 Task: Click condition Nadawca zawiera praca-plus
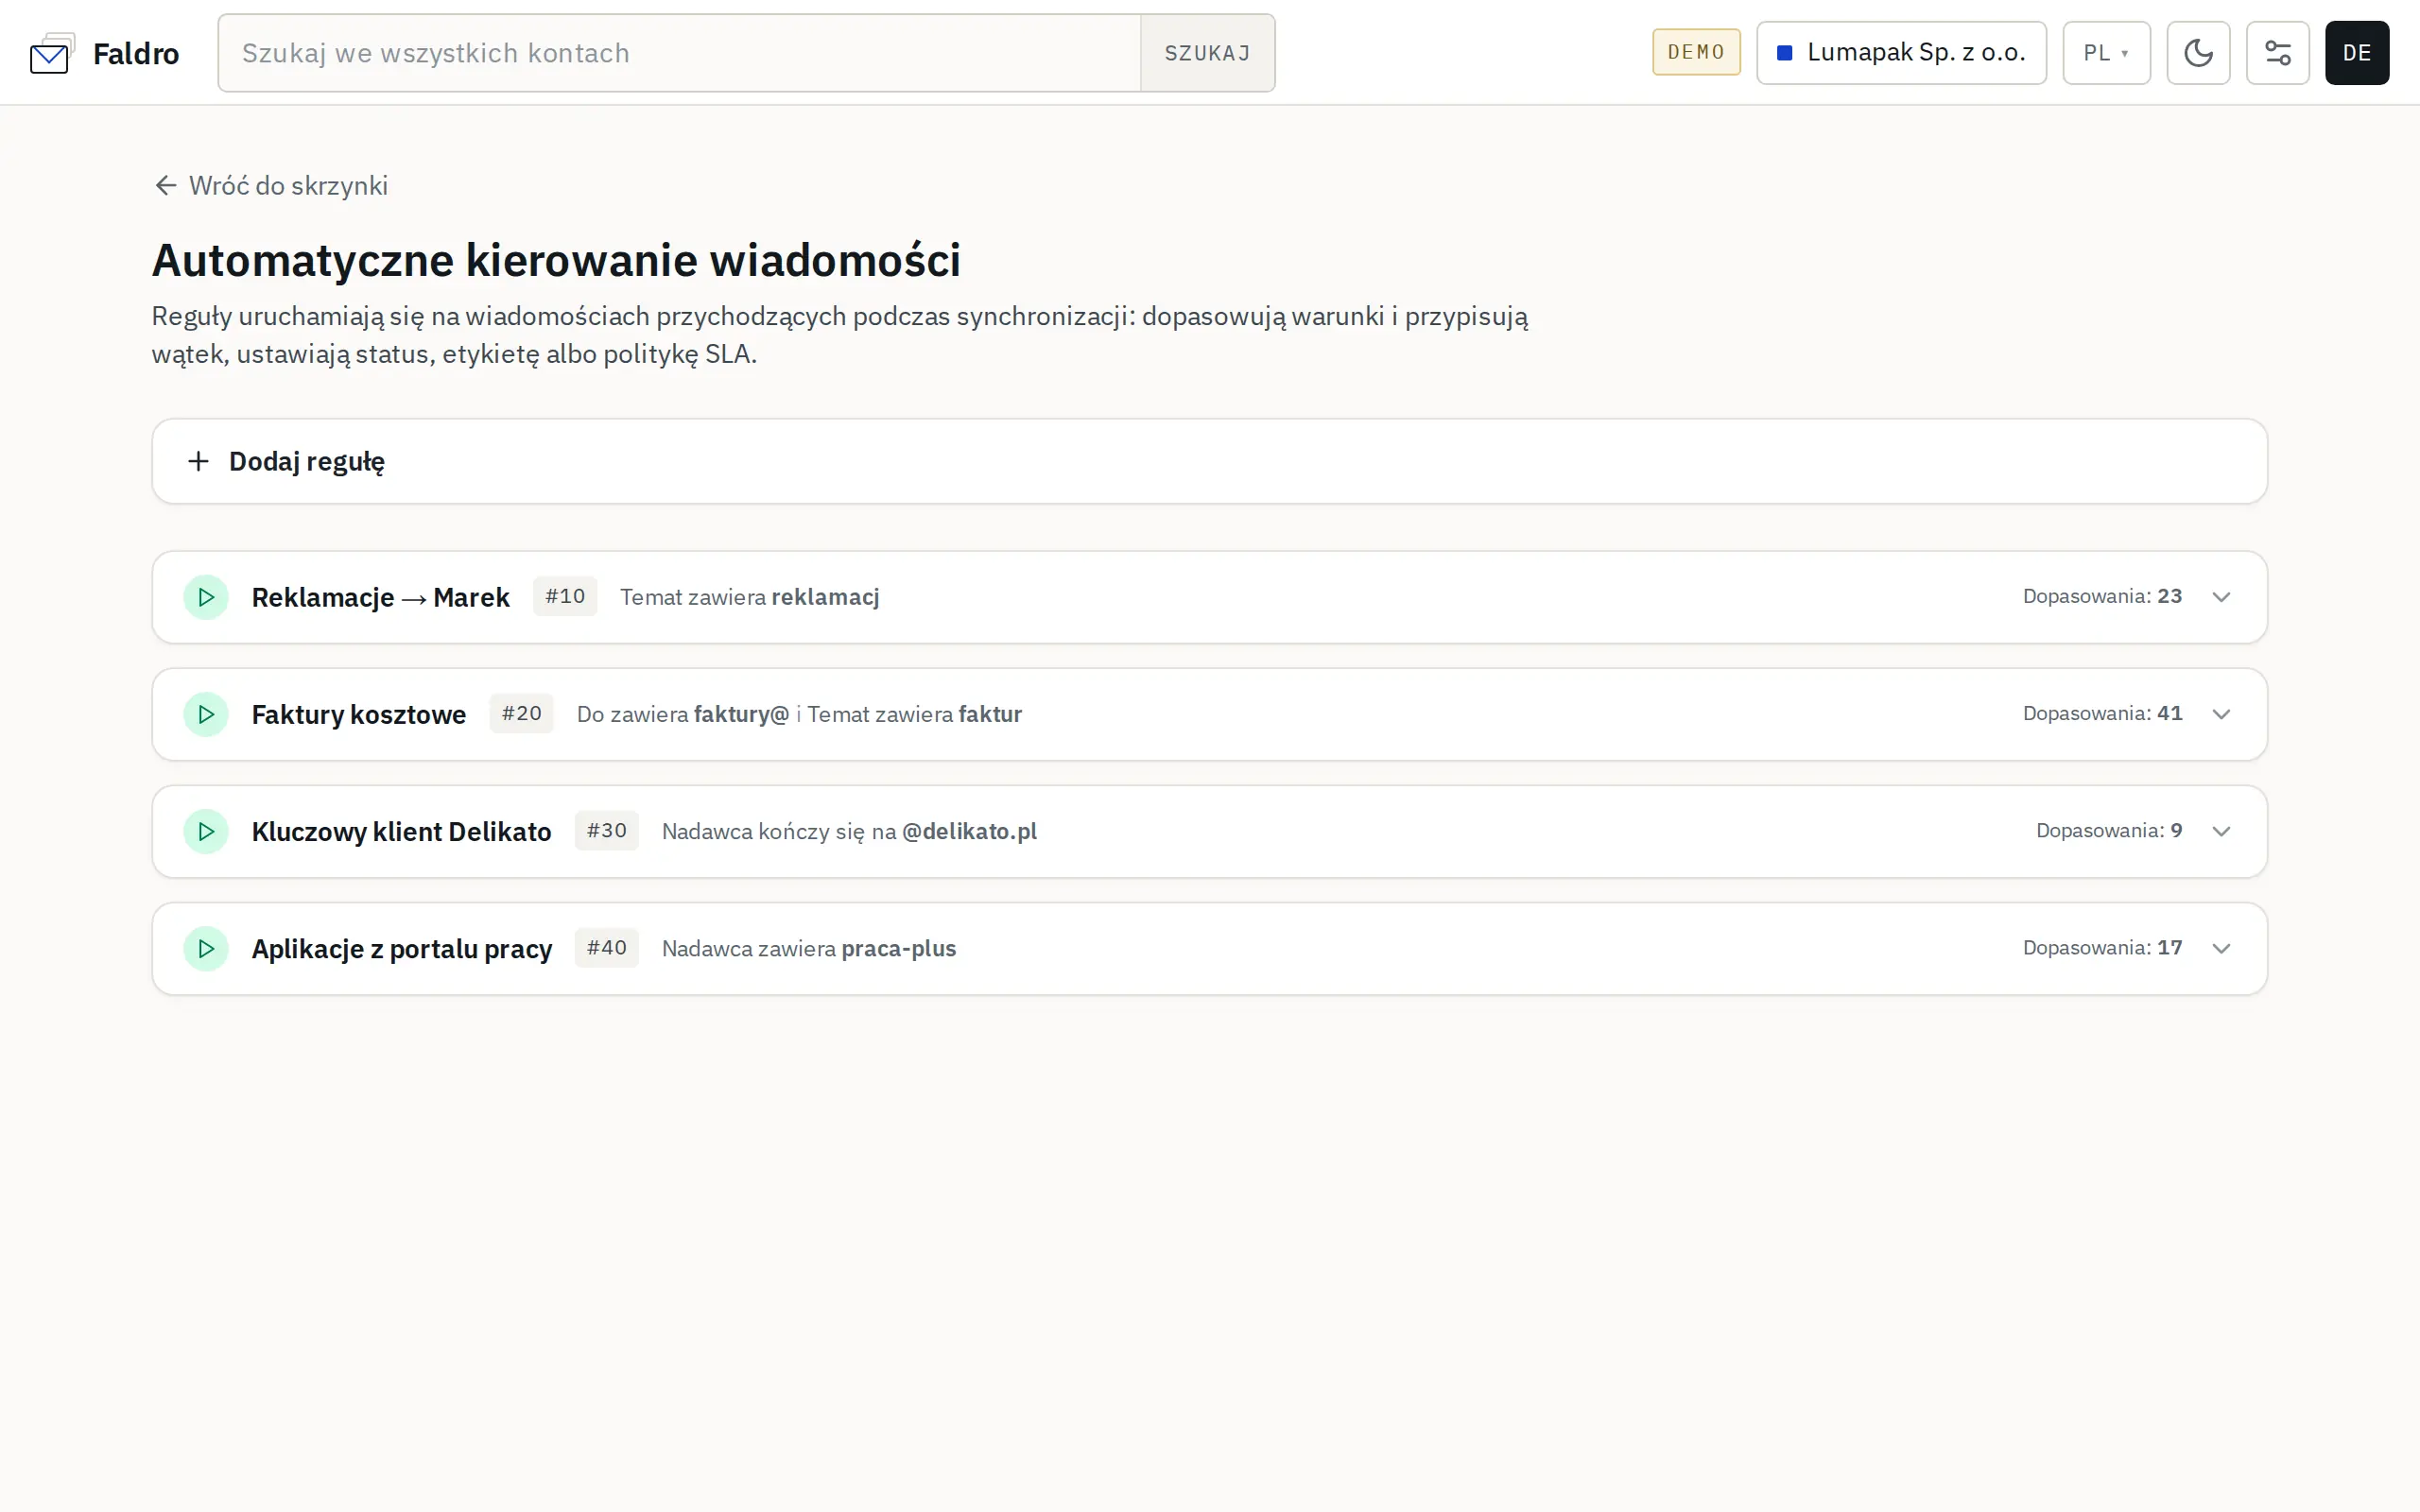[x=808, y=948]
